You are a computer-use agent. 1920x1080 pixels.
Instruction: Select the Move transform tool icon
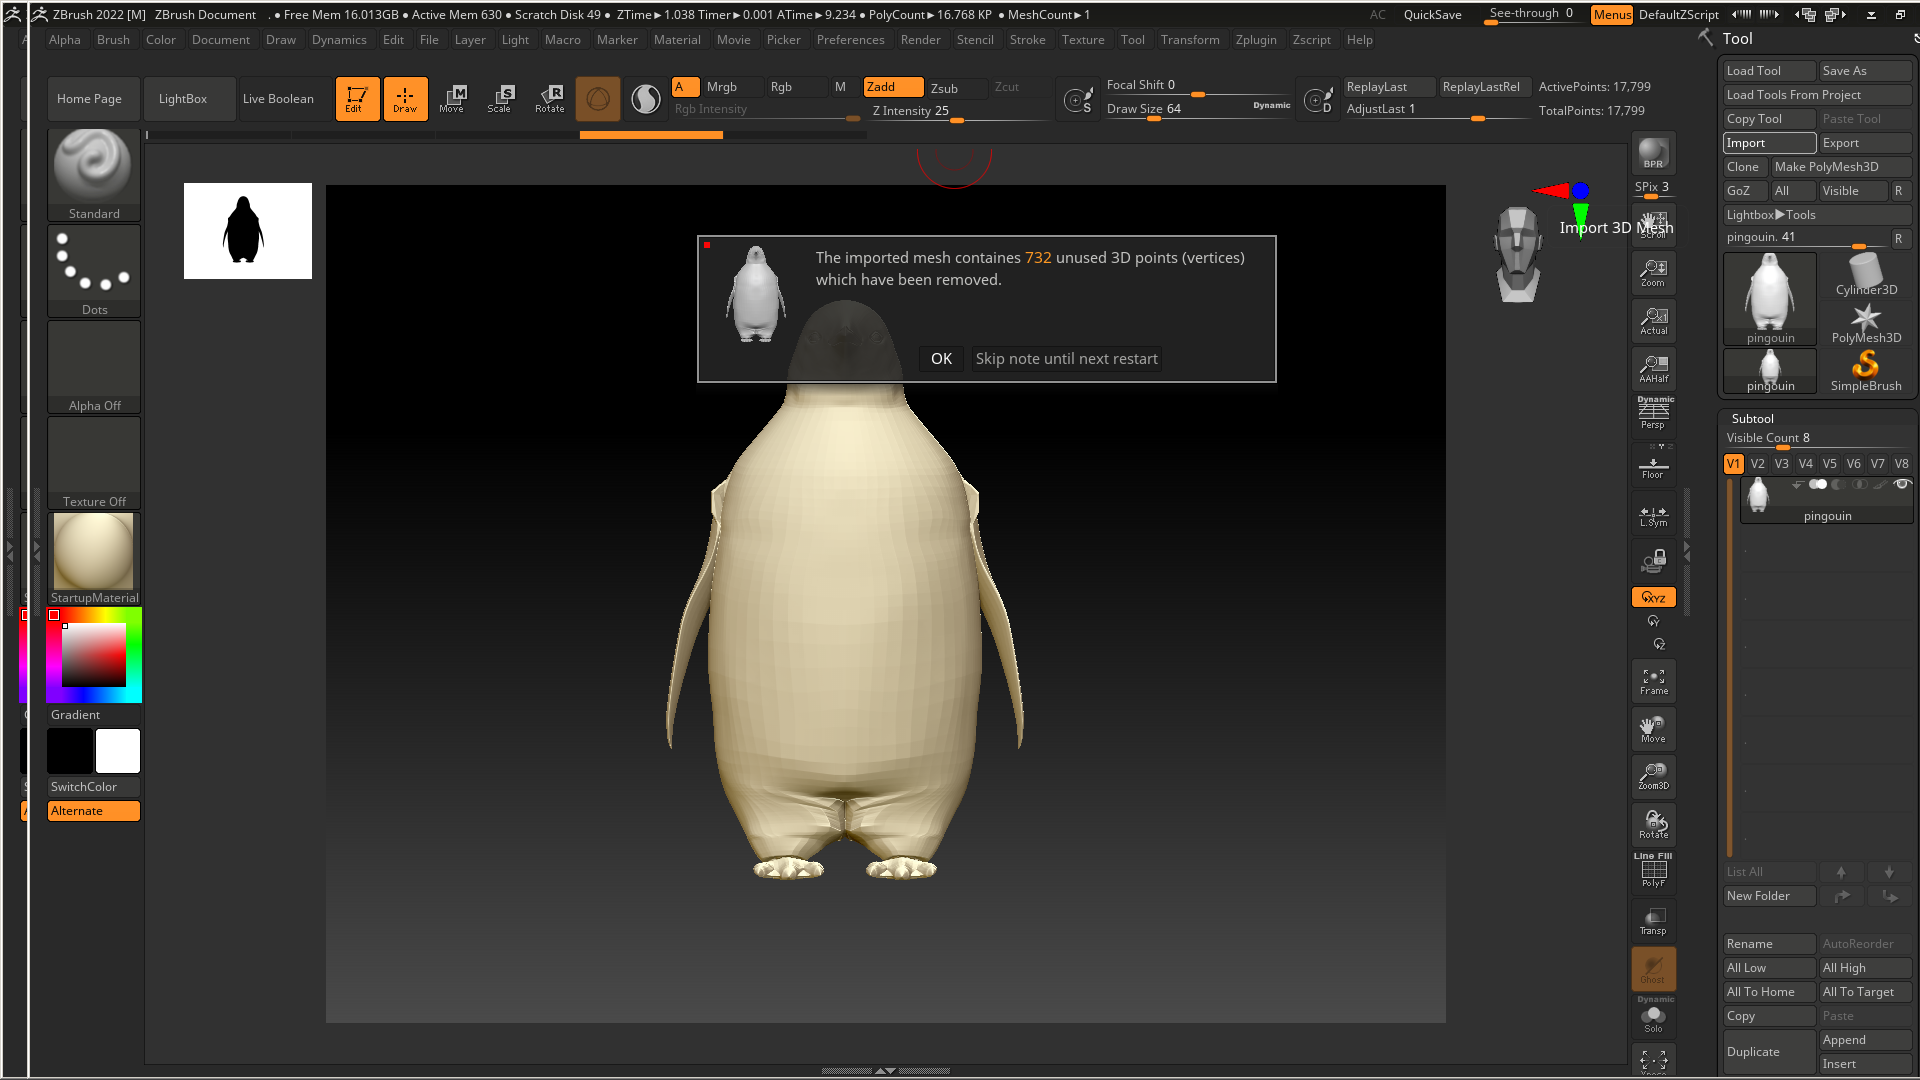tap(452, 98)
